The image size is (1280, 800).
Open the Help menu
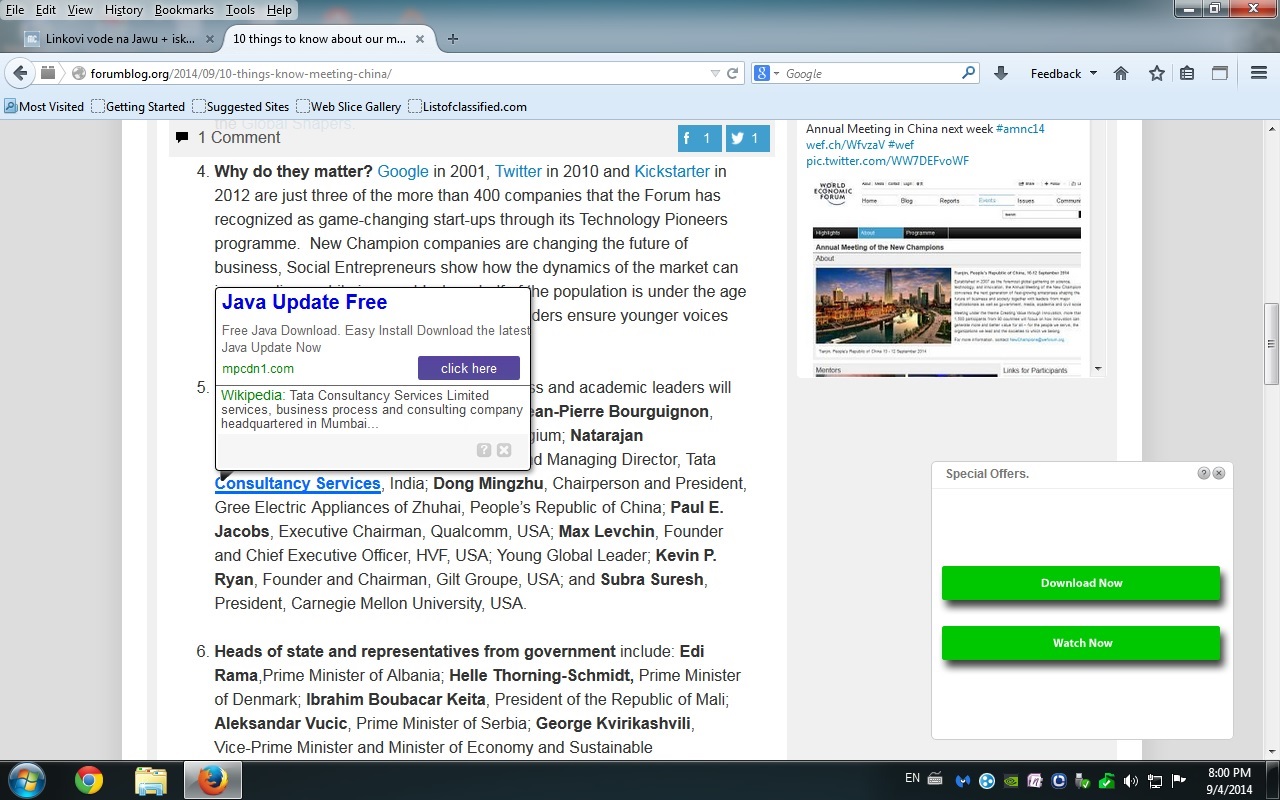point(279,10)
